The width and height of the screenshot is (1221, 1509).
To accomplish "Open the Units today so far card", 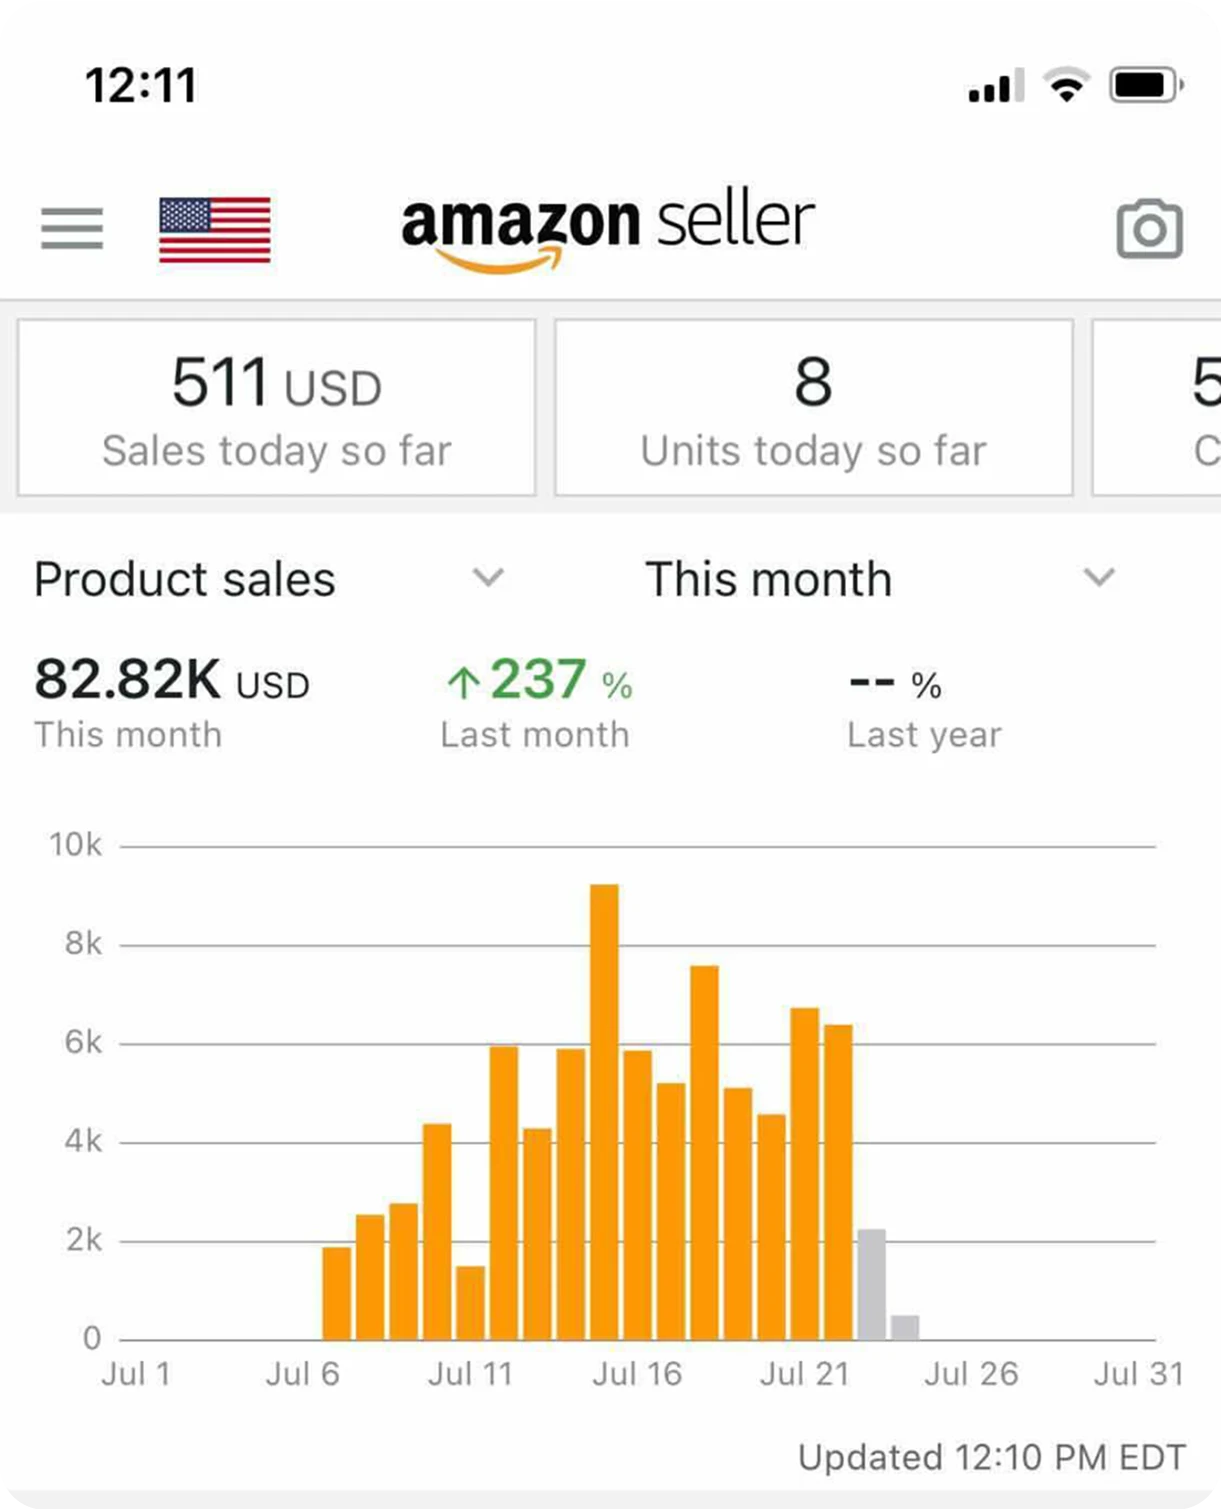I will (813, 408).
